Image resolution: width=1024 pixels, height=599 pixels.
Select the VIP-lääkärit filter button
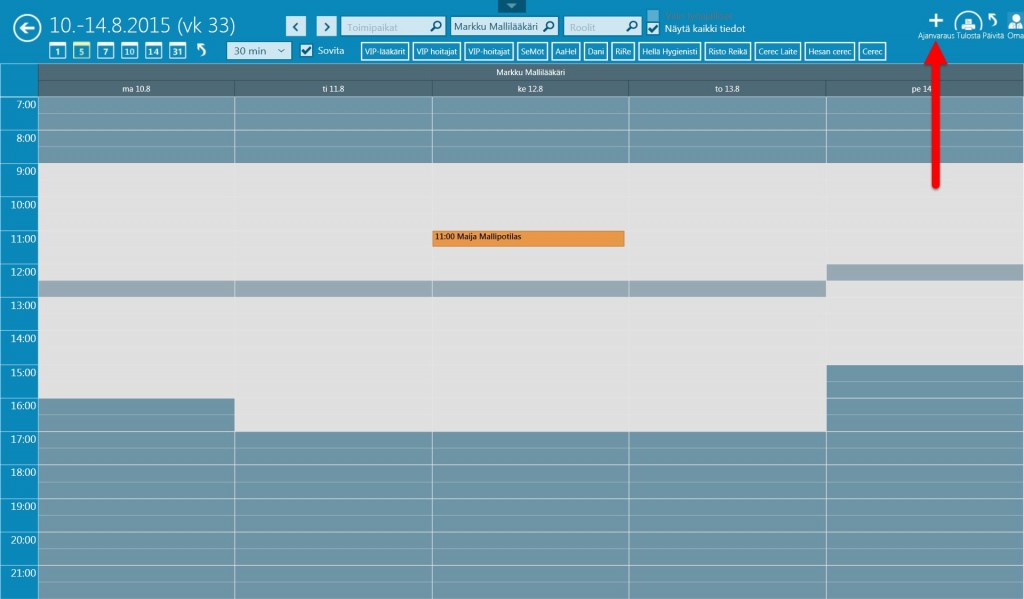[x=385, y=51]
